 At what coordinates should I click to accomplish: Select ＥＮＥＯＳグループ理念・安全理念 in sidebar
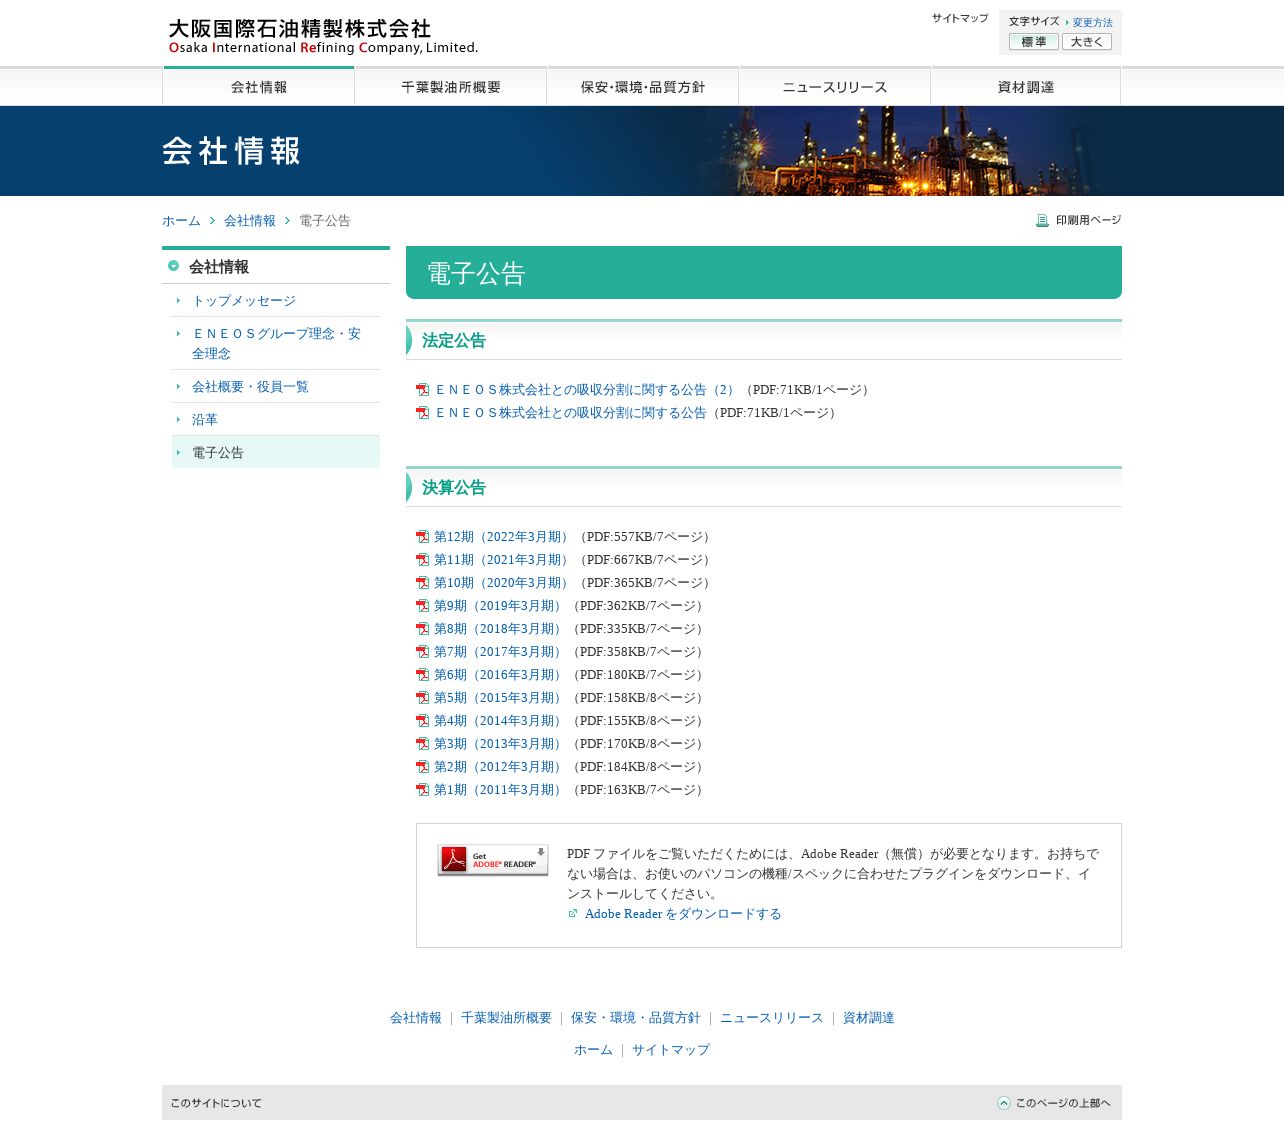(x=276, y=343)
